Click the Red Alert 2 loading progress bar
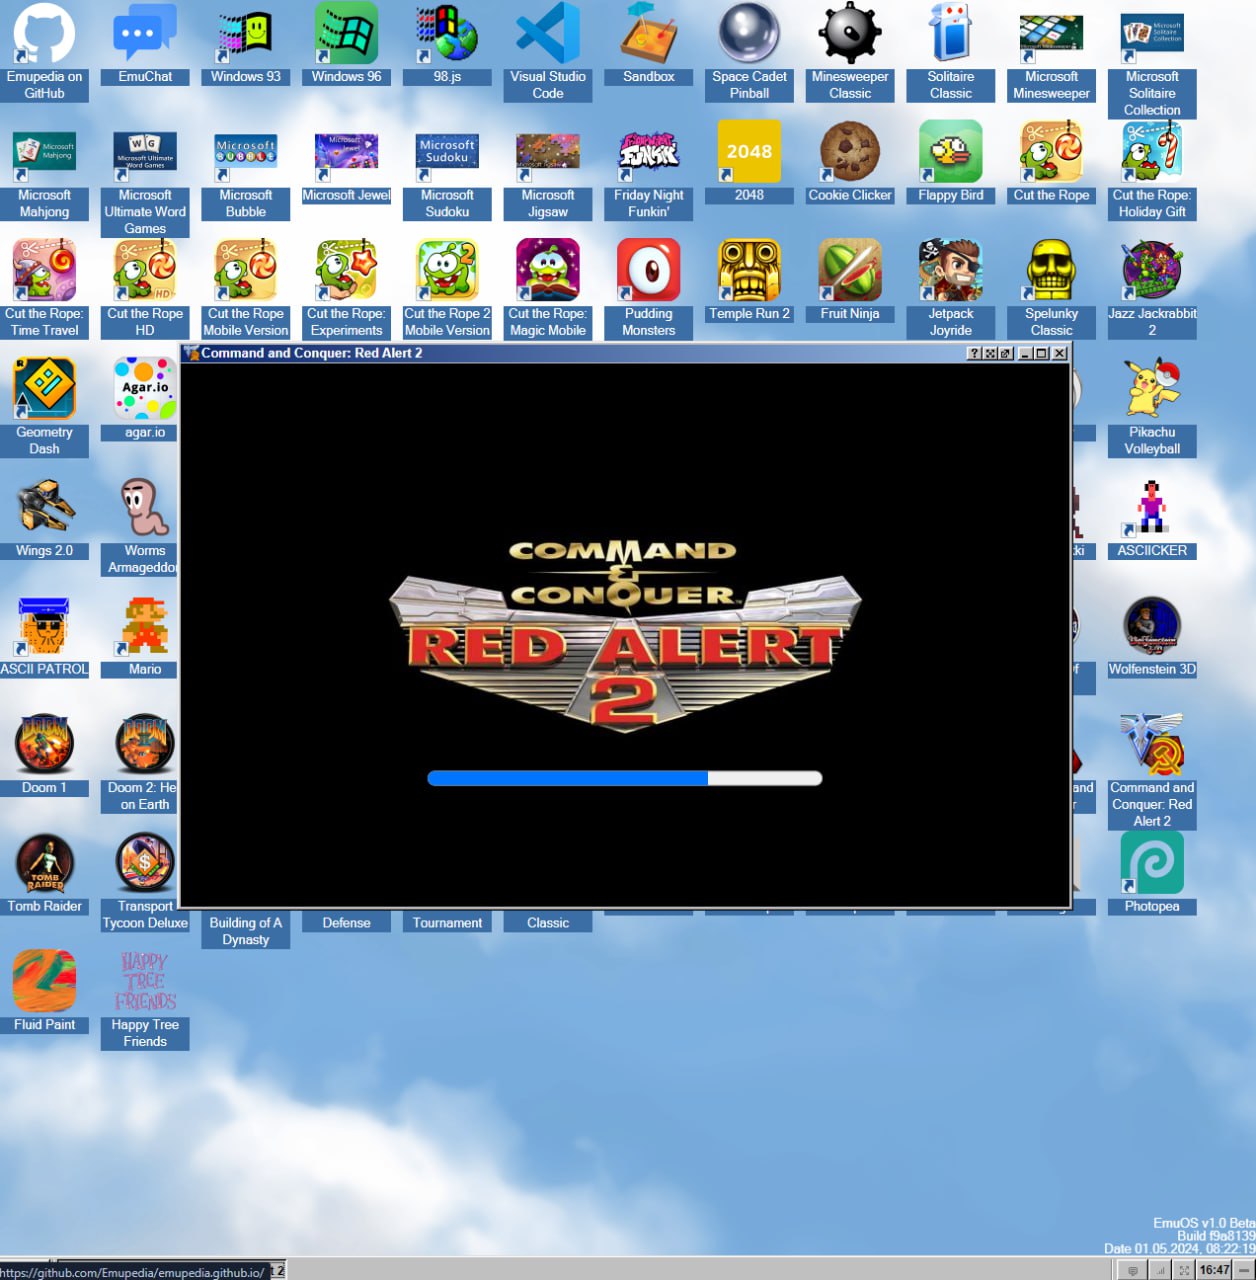1256x1280 pixels. point(624,778)
